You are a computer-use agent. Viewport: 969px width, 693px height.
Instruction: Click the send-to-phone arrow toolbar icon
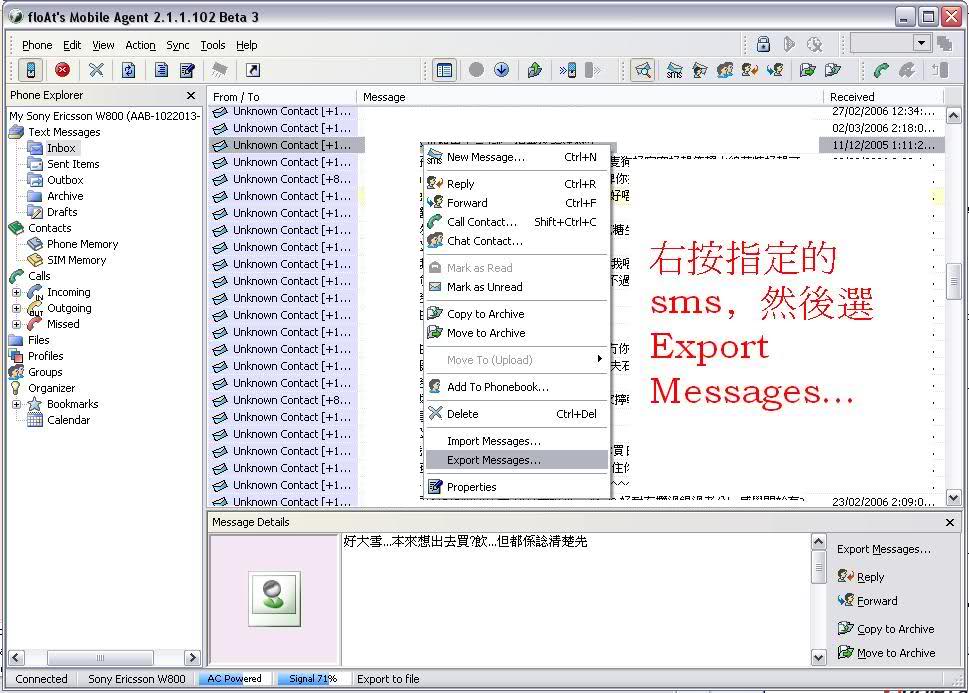pyautogui.click(x=567, y=70)
